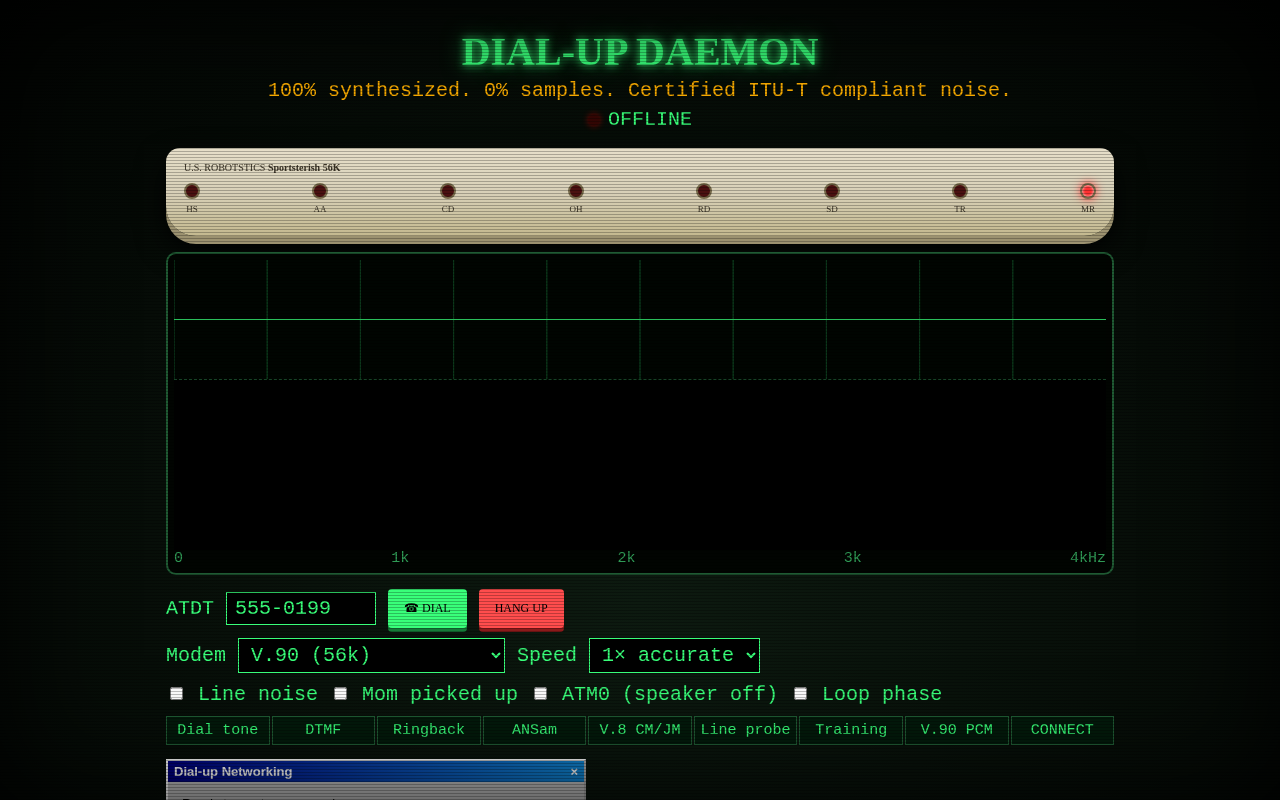Viewport: 1280px width, 800px height.
Task: Enable the Loop phase checkbox
Action: point(800,694)
